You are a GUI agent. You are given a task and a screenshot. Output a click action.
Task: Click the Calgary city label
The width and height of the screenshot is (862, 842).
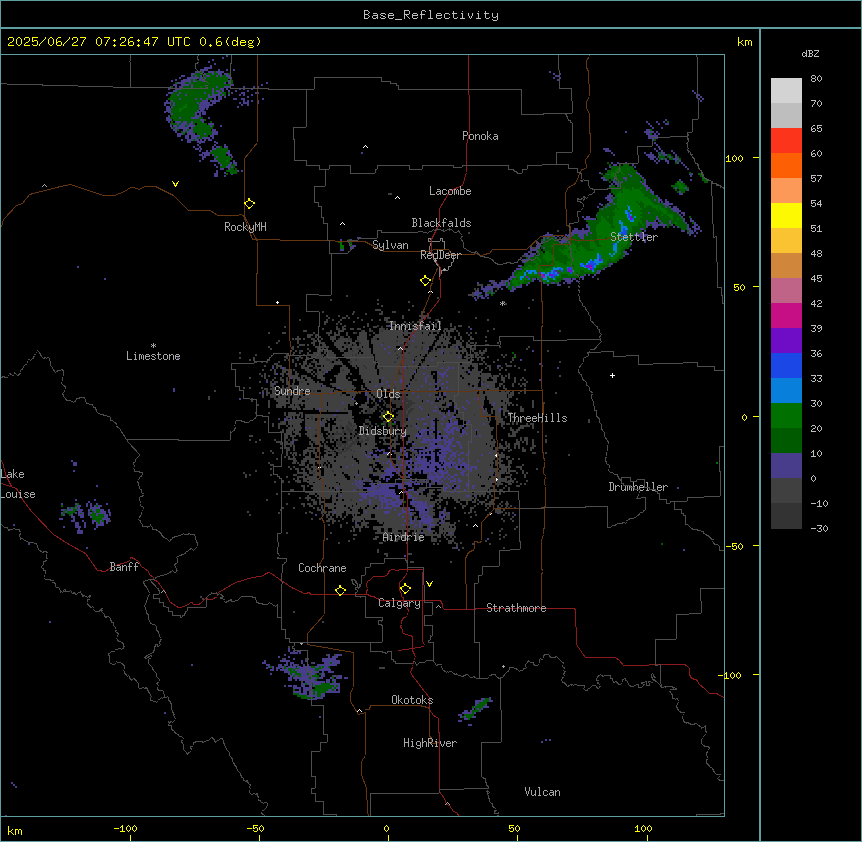pos(399,603)
